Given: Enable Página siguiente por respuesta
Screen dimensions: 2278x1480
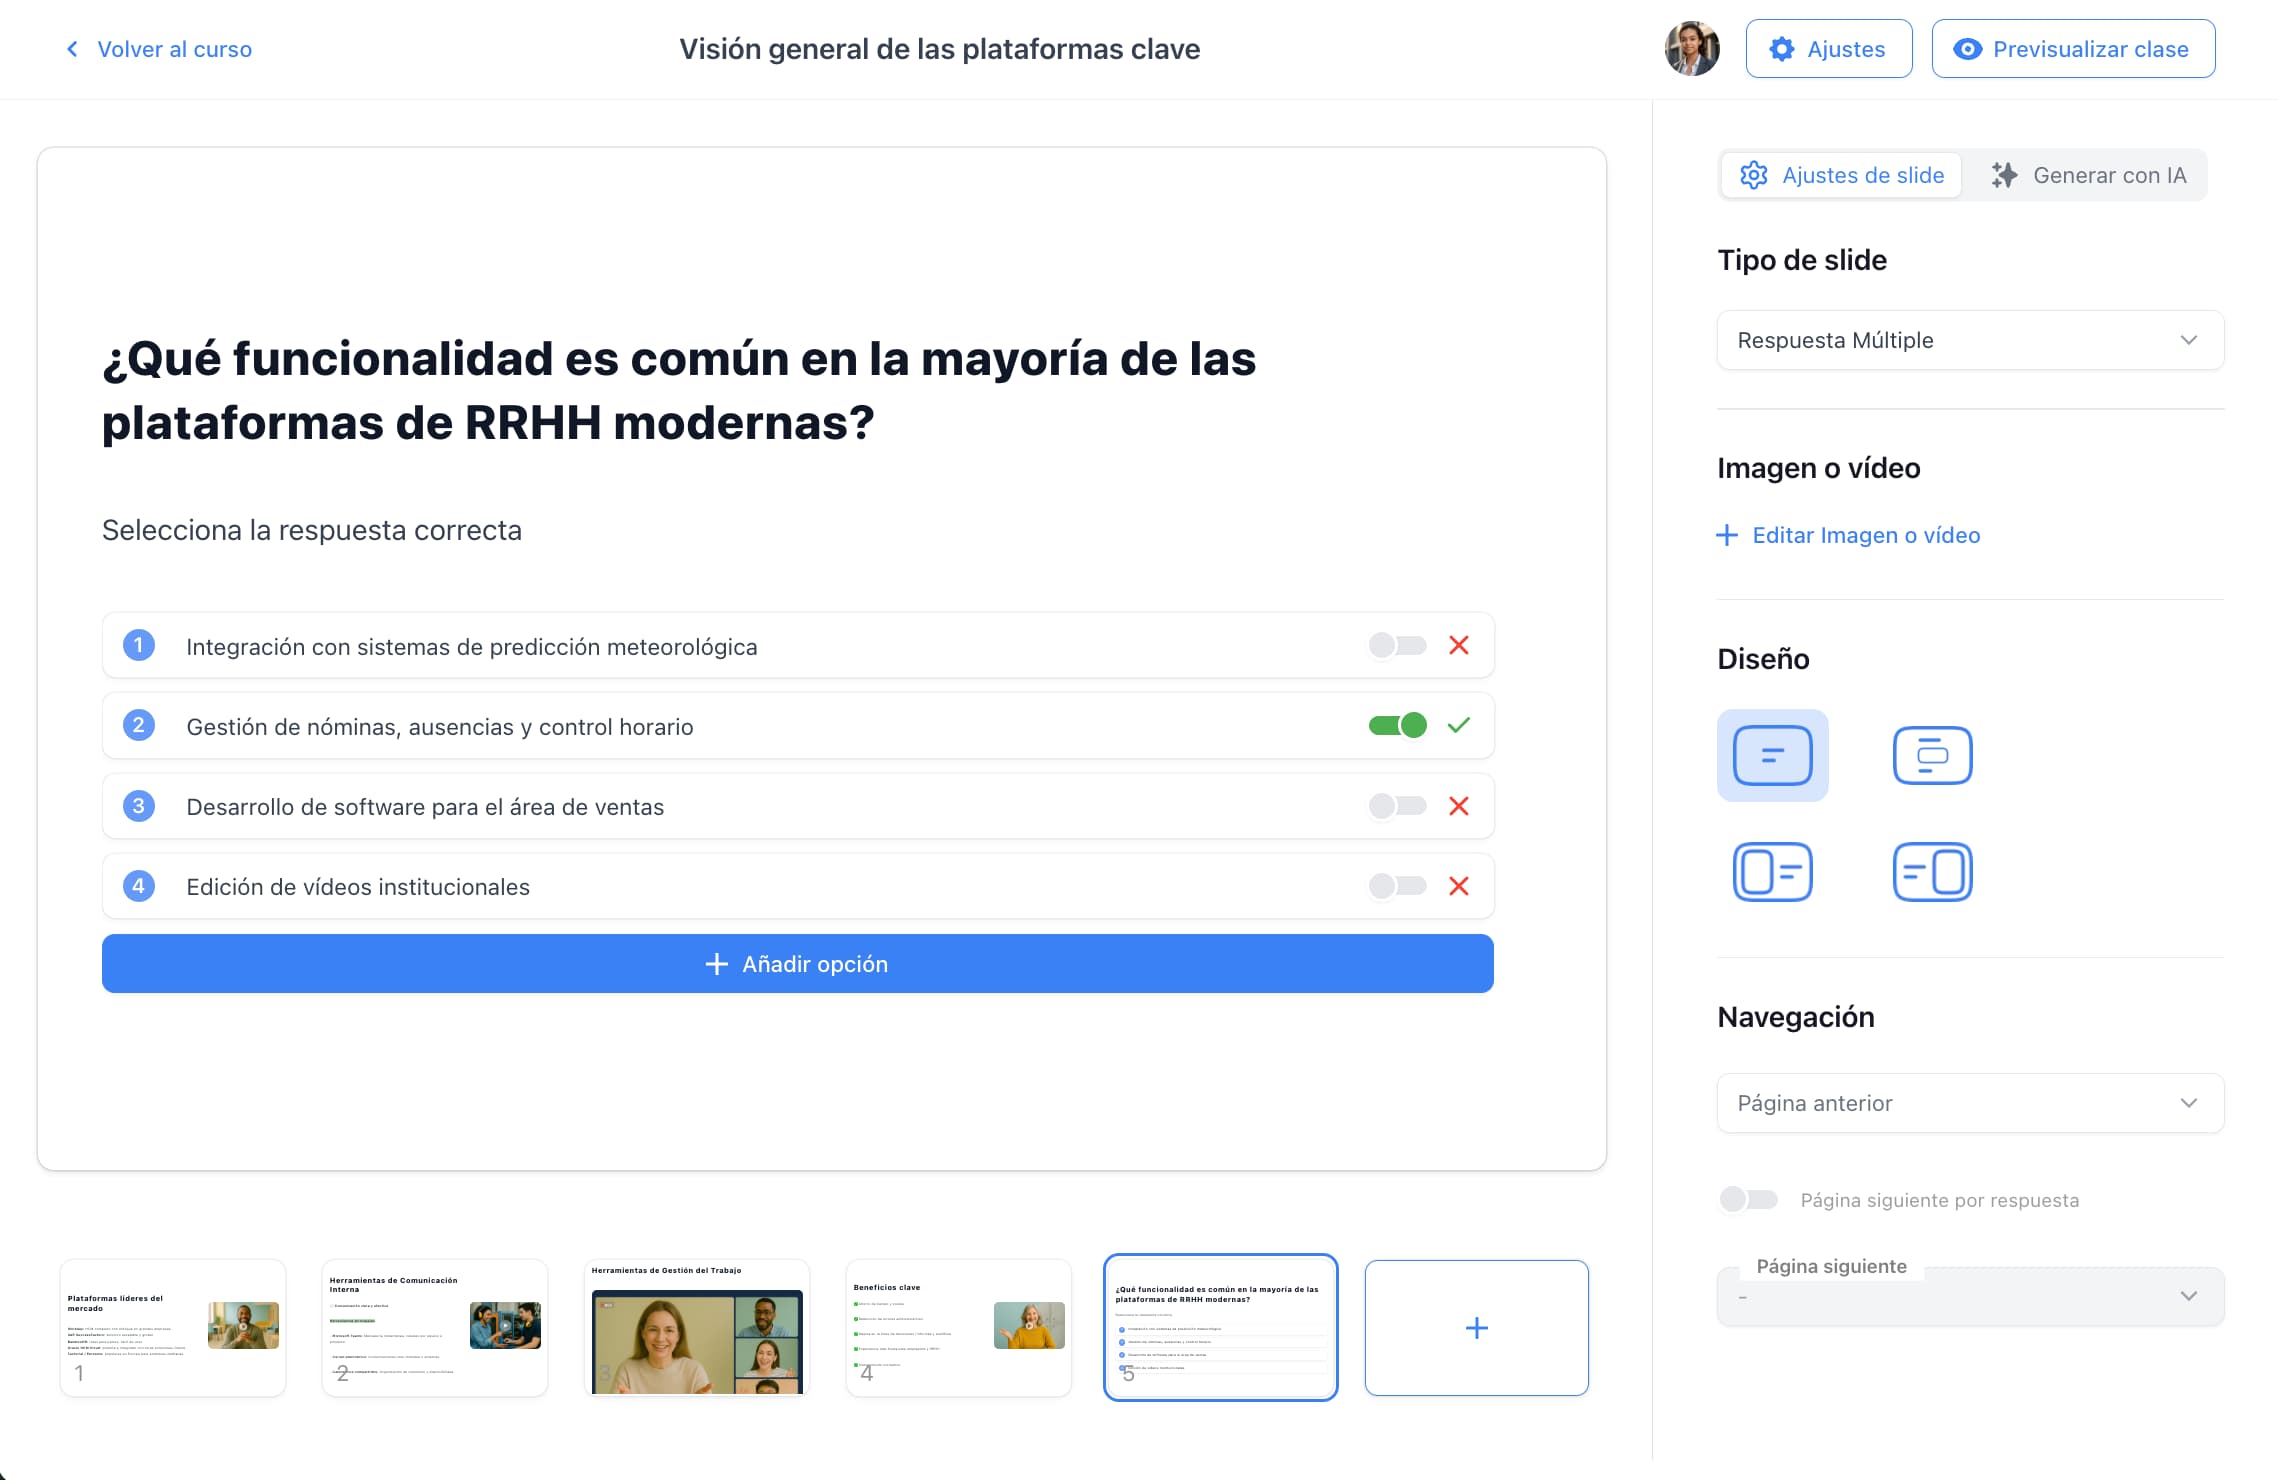Looking at the screenshot, I should (x=1748, y=1198).
